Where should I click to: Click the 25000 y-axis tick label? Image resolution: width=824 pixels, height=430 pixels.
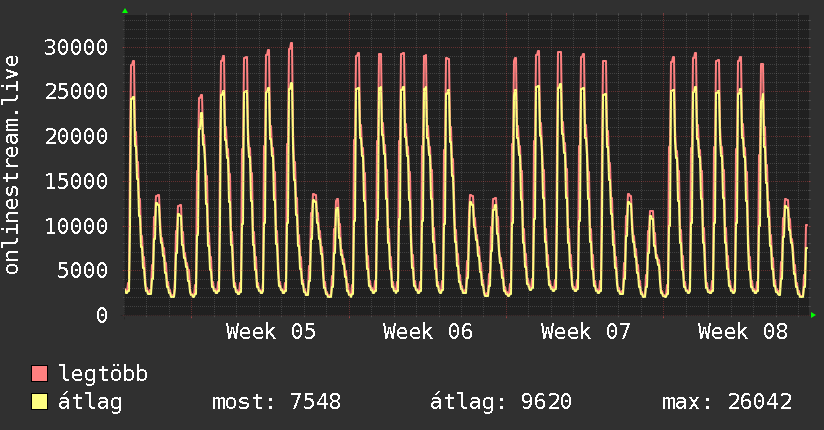(x=78, y=92)
